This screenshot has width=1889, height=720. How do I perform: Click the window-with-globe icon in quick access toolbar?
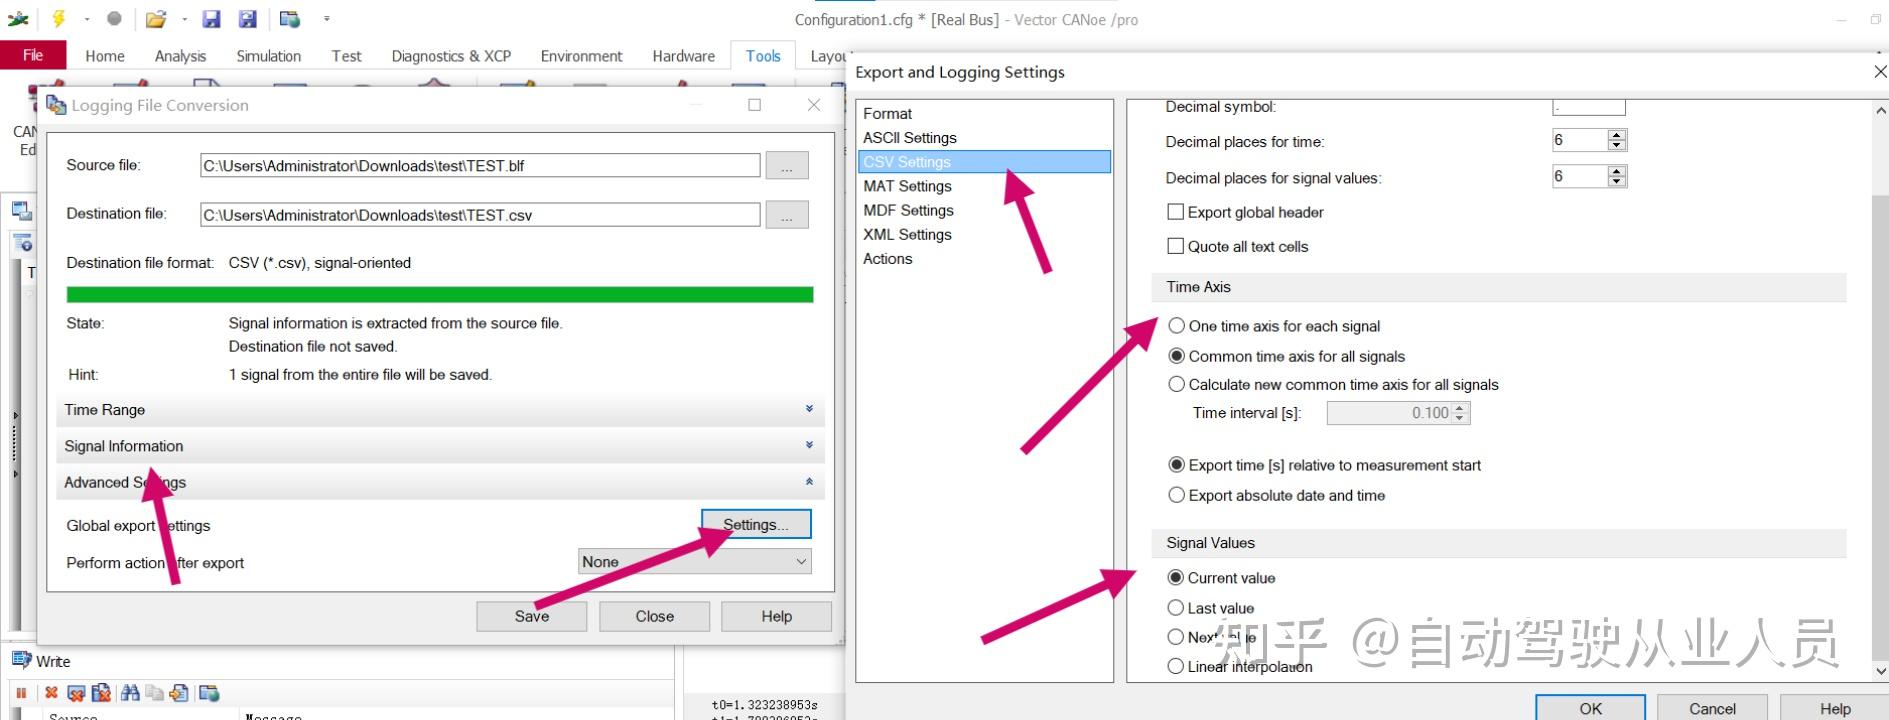(290, 19)
